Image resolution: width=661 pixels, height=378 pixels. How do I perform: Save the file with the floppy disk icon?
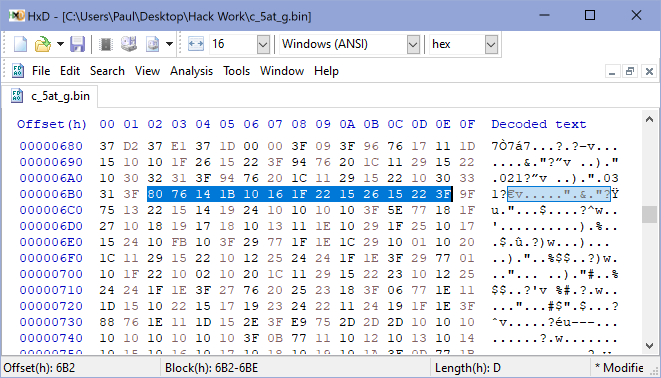(x=78, y=44)
